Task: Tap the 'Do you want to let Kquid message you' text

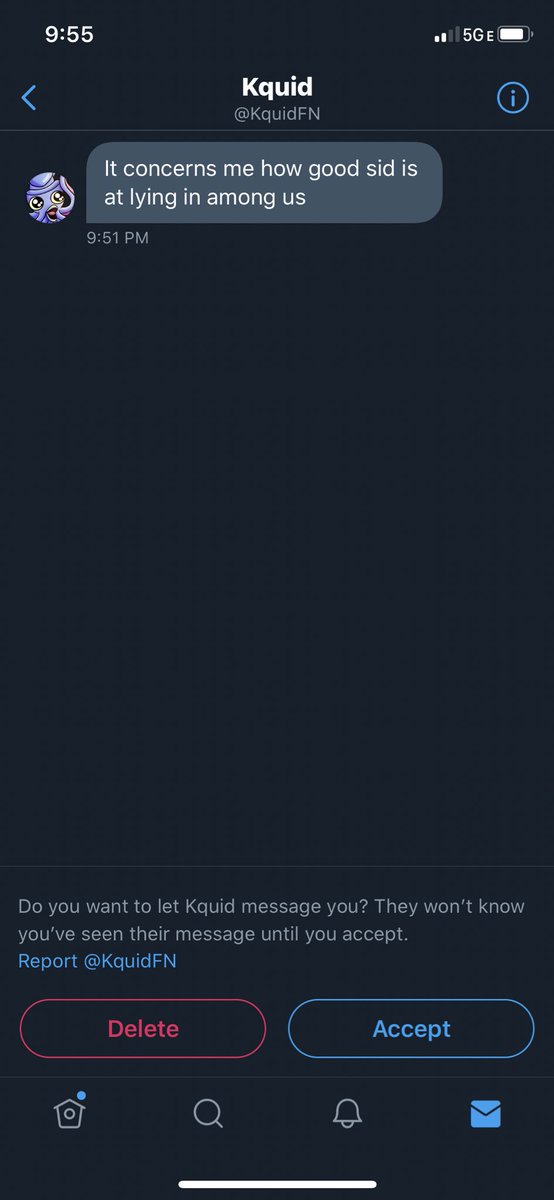Action: tap(271, 921)
